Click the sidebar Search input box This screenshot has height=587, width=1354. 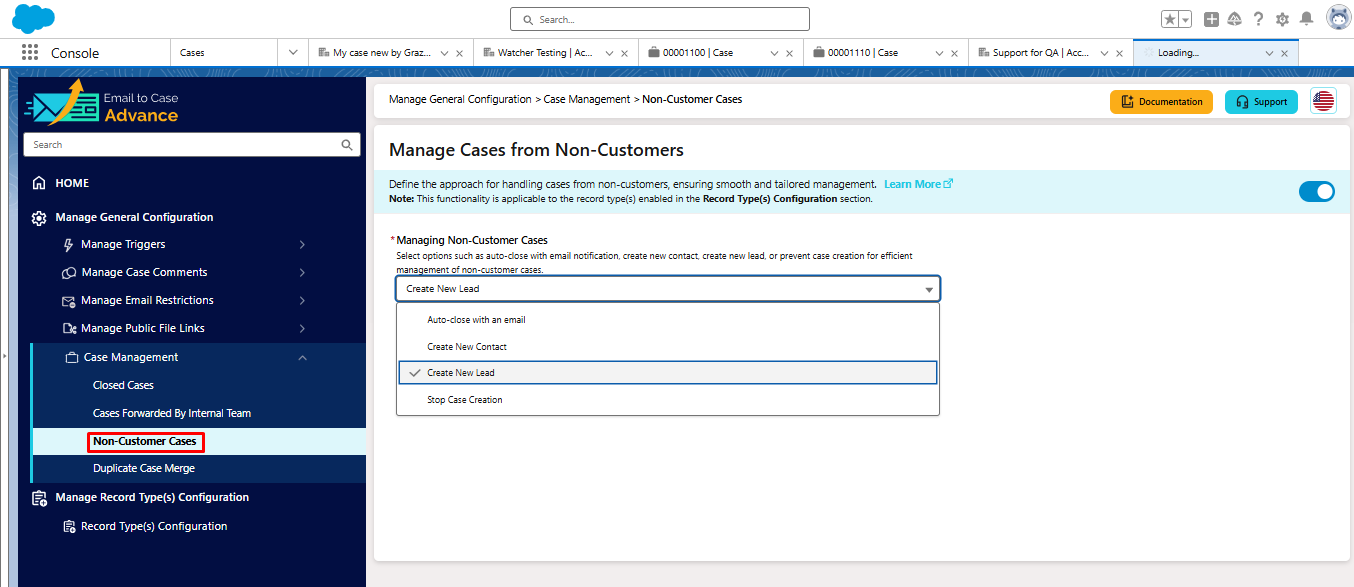[x=190, y=145]
